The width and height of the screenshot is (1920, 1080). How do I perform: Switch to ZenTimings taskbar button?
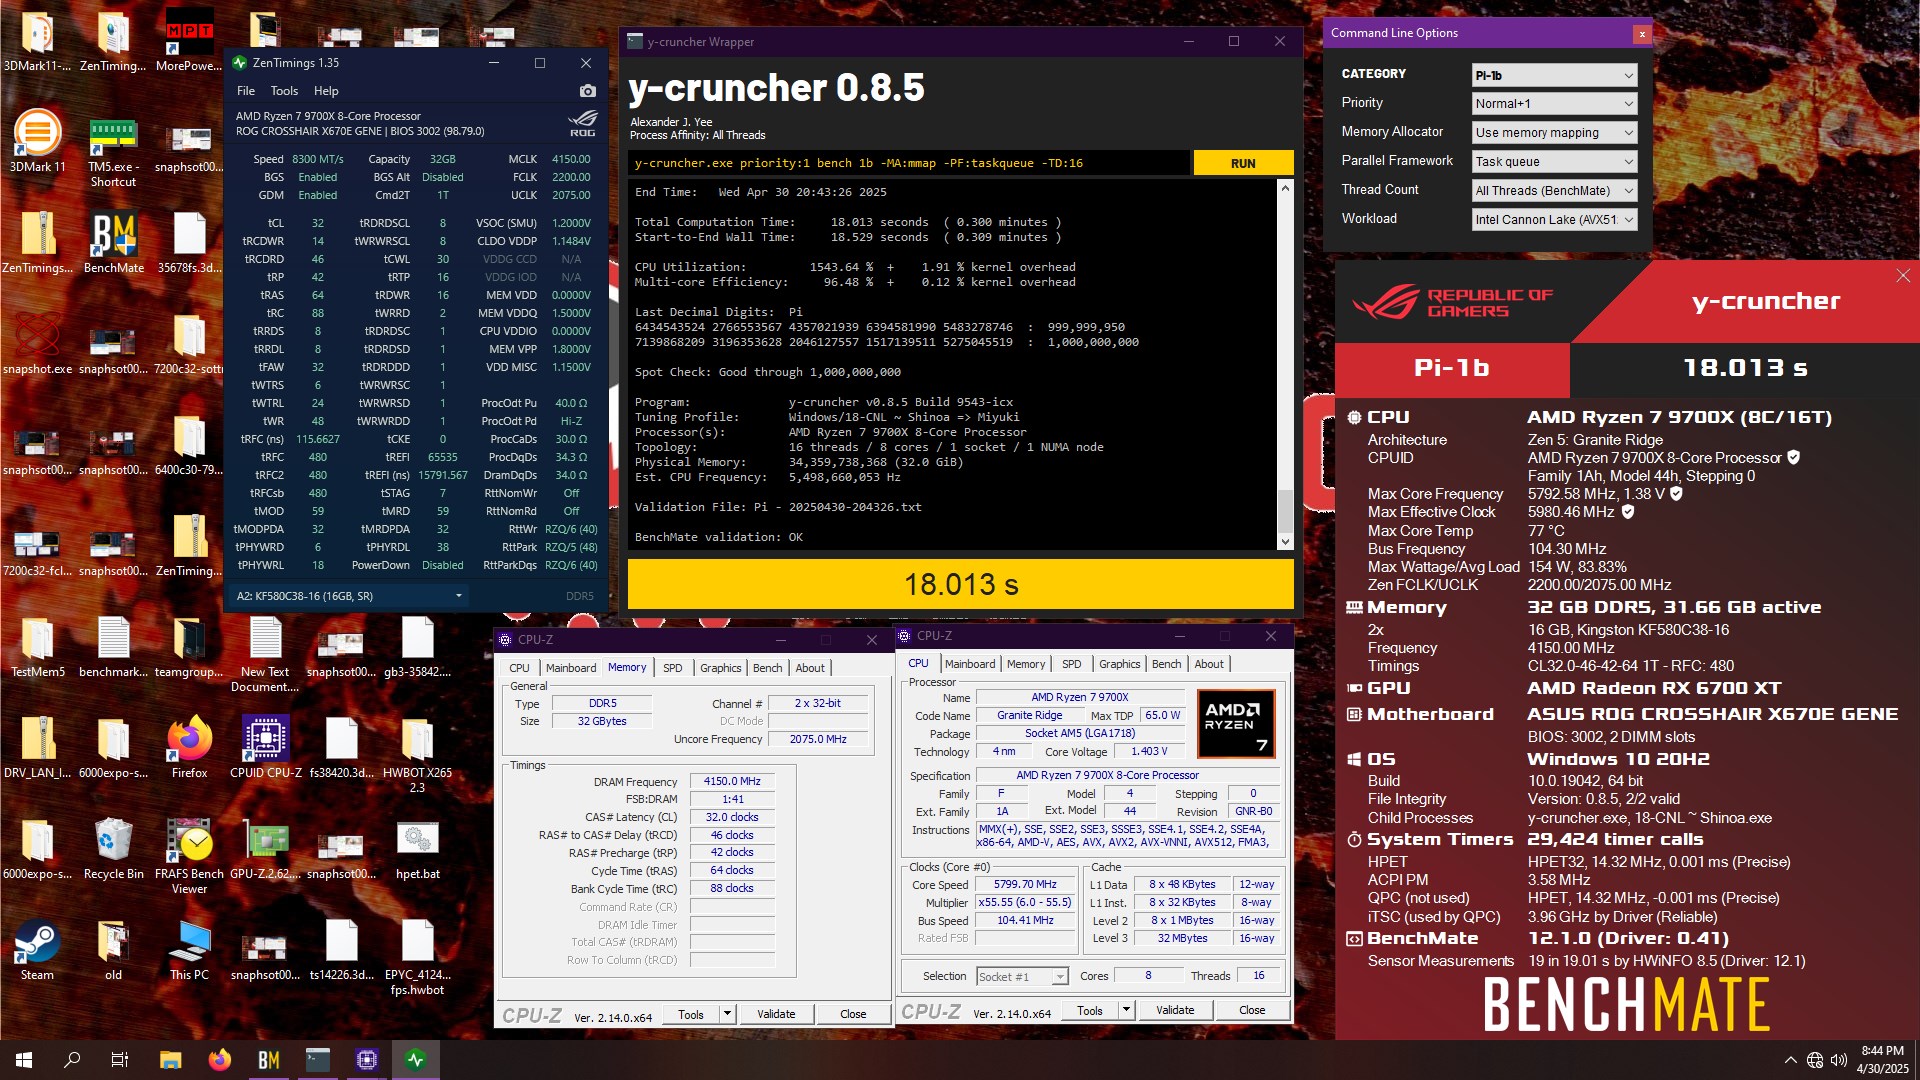[x=416, y=1060]
